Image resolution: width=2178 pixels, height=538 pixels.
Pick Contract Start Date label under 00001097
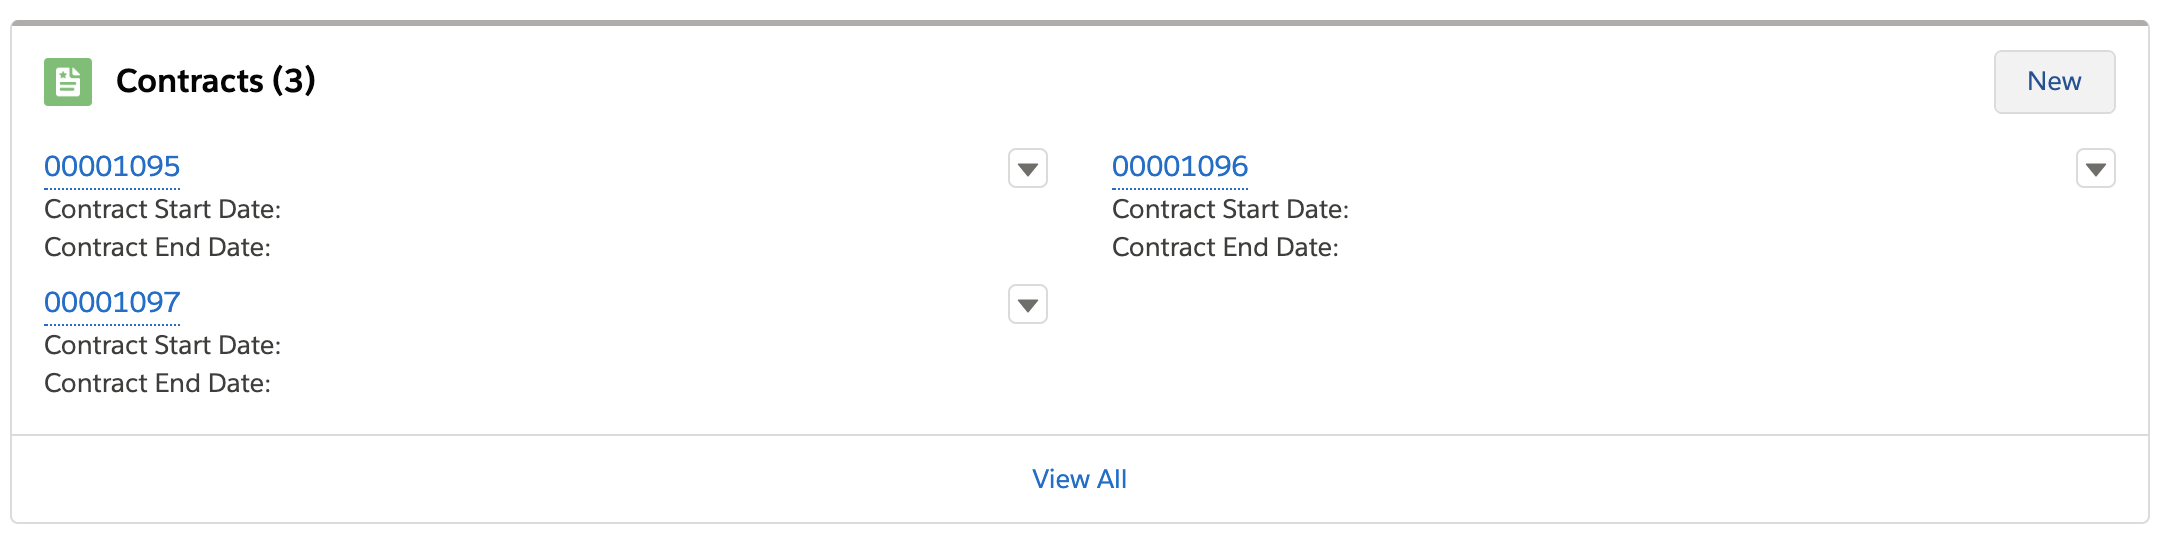pyautogui.click(x=163, y=345)
